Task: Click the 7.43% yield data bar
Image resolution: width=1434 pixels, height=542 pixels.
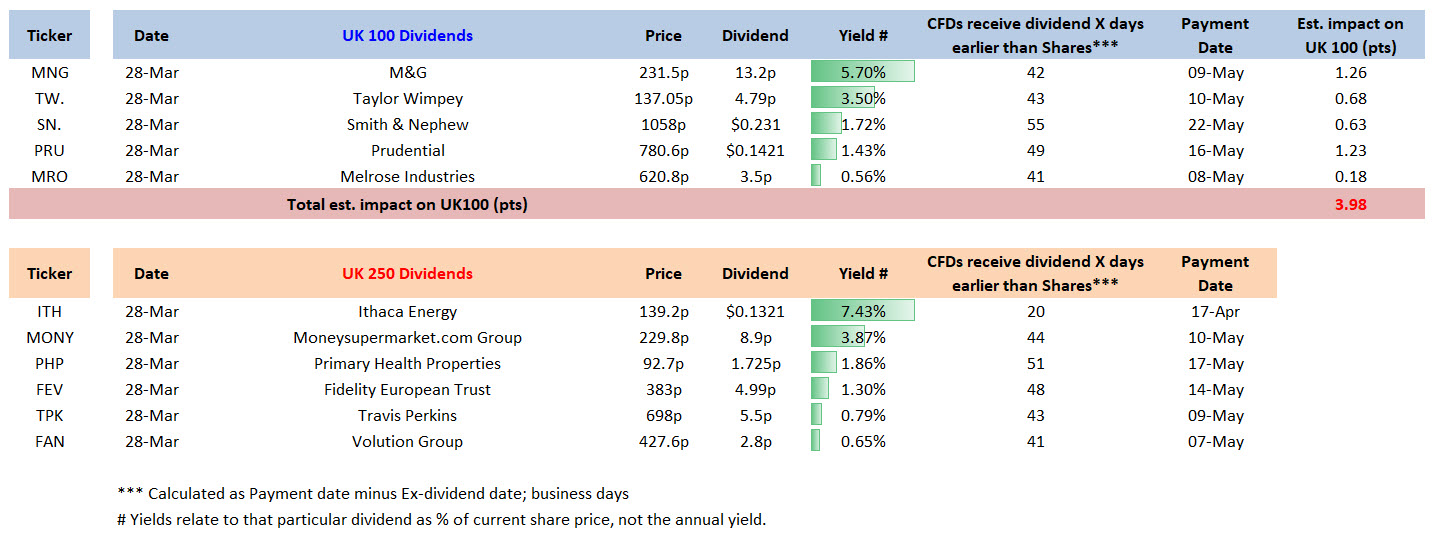Action: click(863, 311)
